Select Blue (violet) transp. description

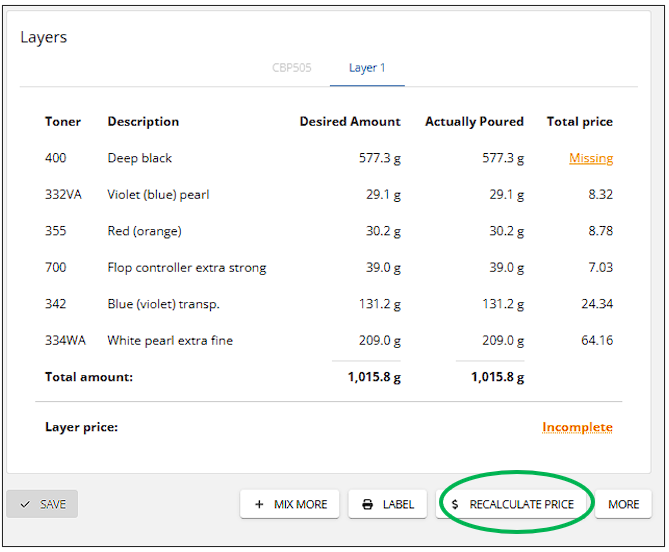[163, 304]
